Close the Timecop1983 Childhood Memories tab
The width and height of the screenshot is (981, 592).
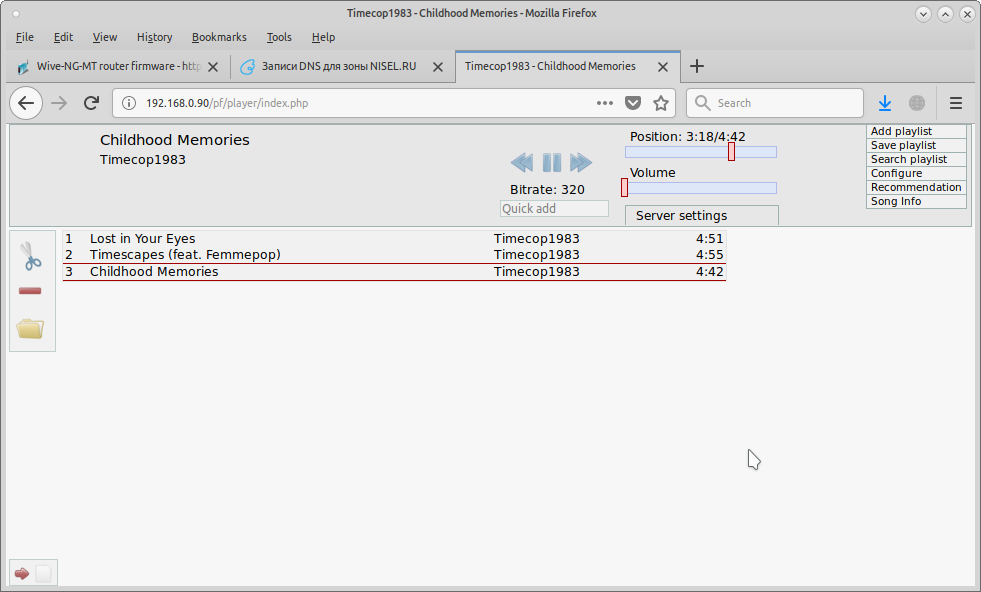[x=663, y=67]
